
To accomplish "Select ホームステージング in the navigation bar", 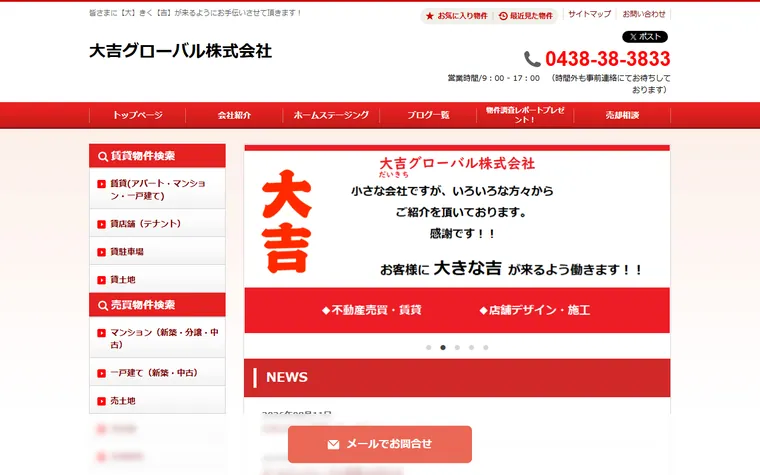I will [331, 115].
